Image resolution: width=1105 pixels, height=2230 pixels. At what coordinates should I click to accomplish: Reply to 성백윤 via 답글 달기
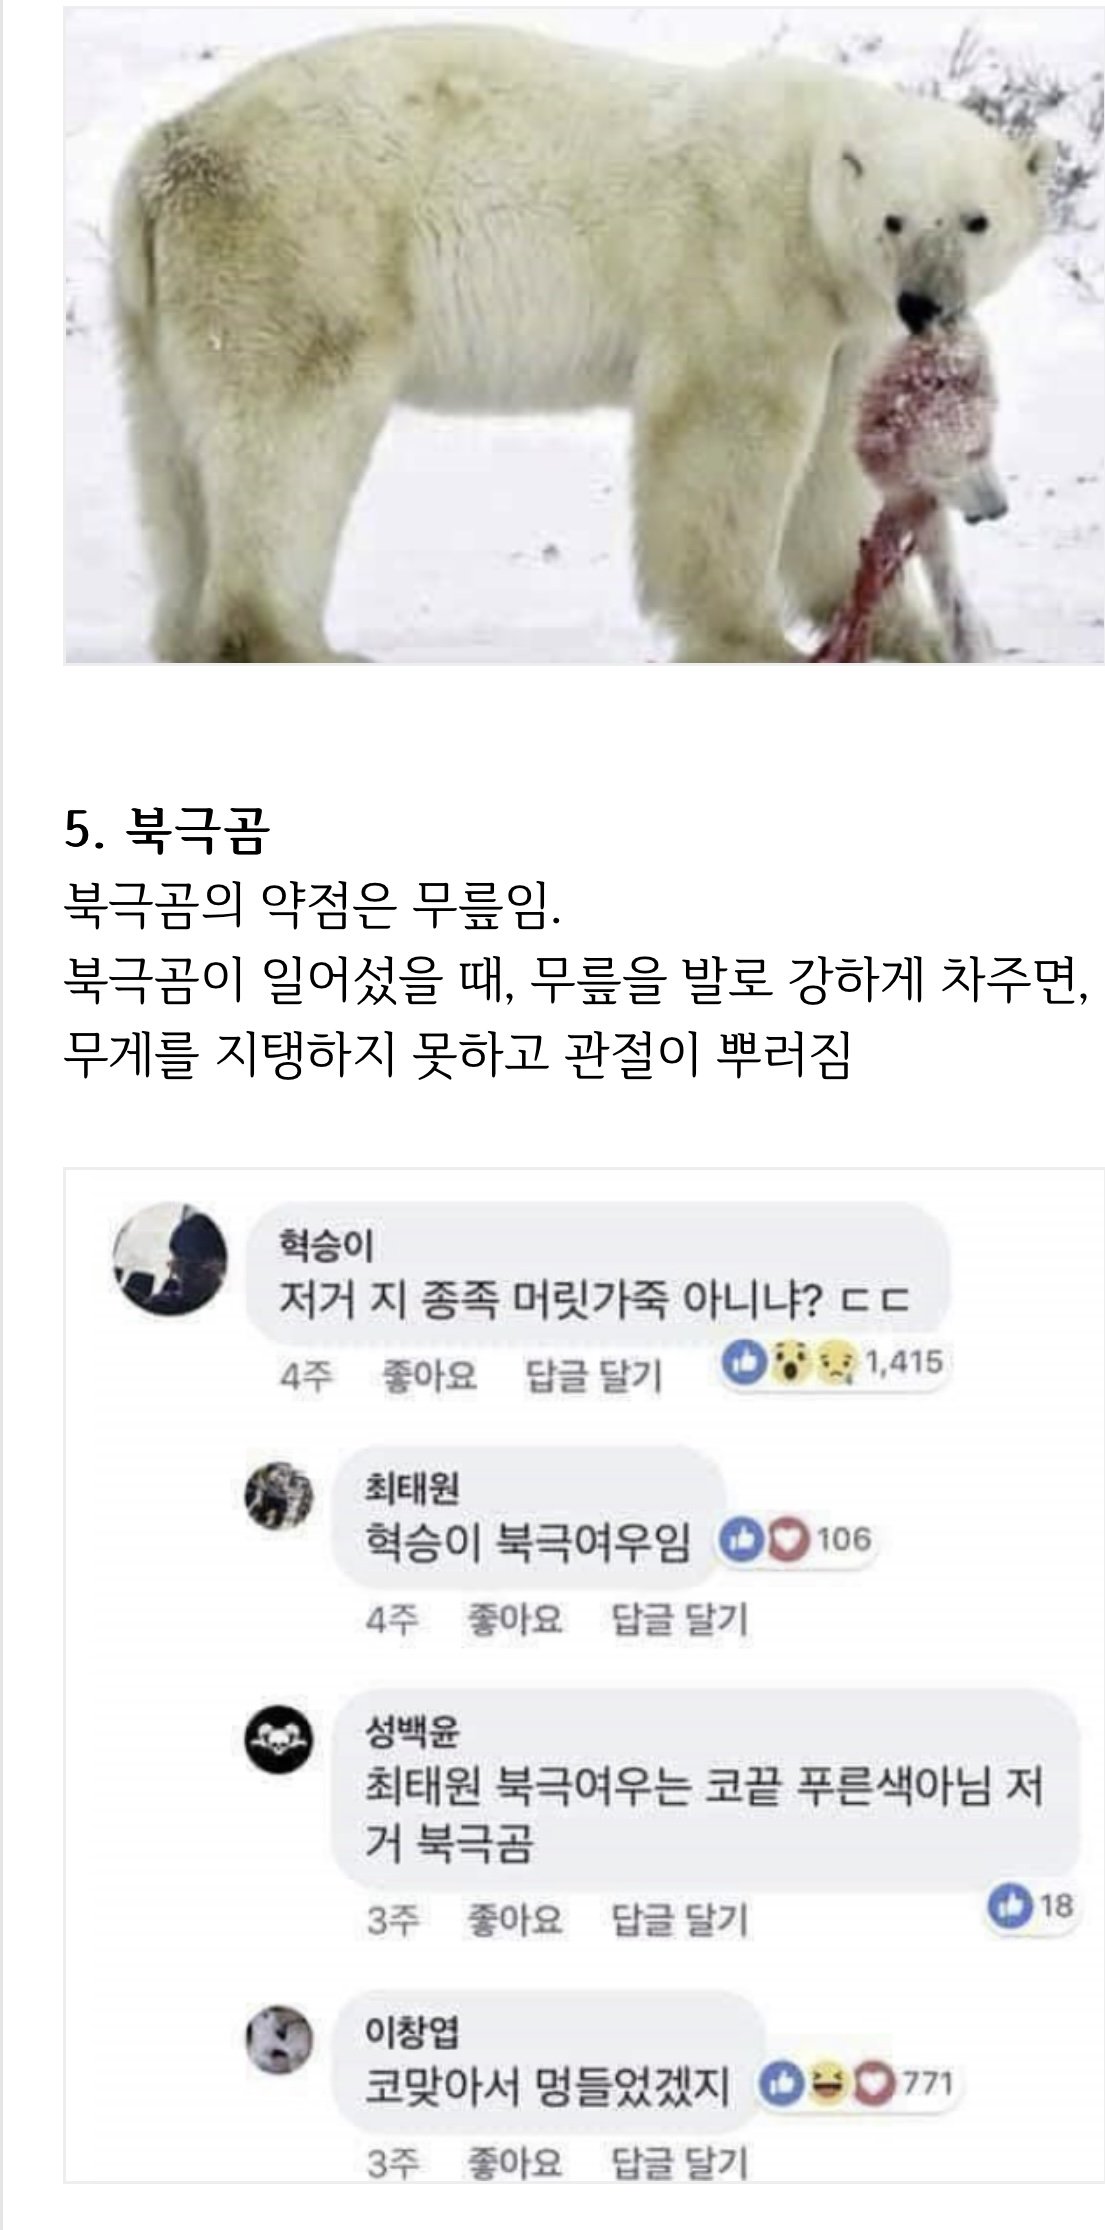pos(679,1920)
